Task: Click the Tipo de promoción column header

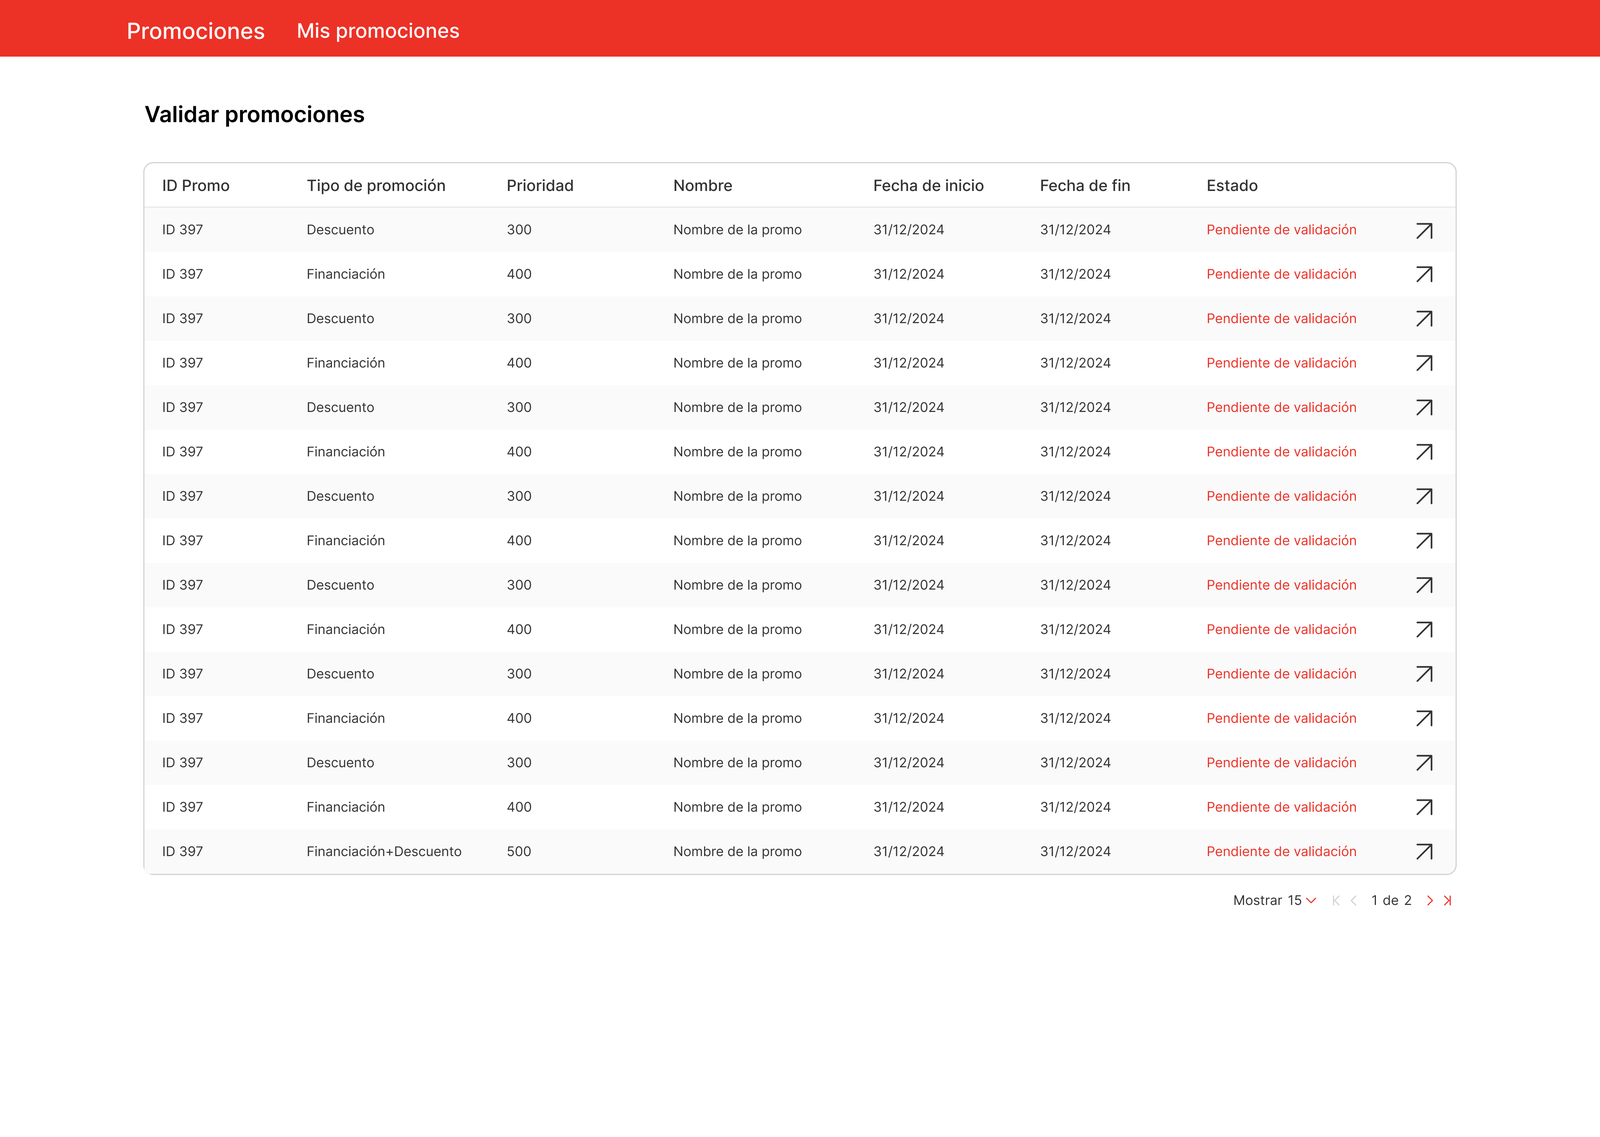Action: [376, 186]
